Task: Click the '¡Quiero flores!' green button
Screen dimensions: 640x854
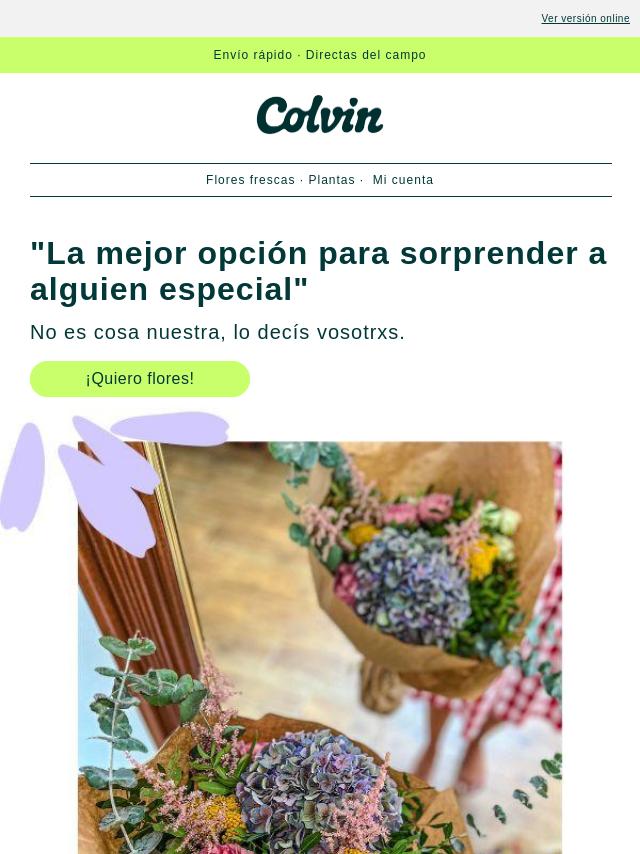Action: 140,379
